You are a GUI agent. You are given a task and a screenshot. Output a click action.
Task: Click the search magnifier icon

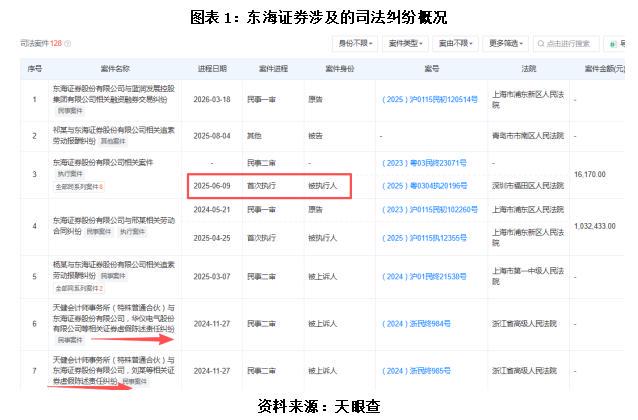point(541,44)
